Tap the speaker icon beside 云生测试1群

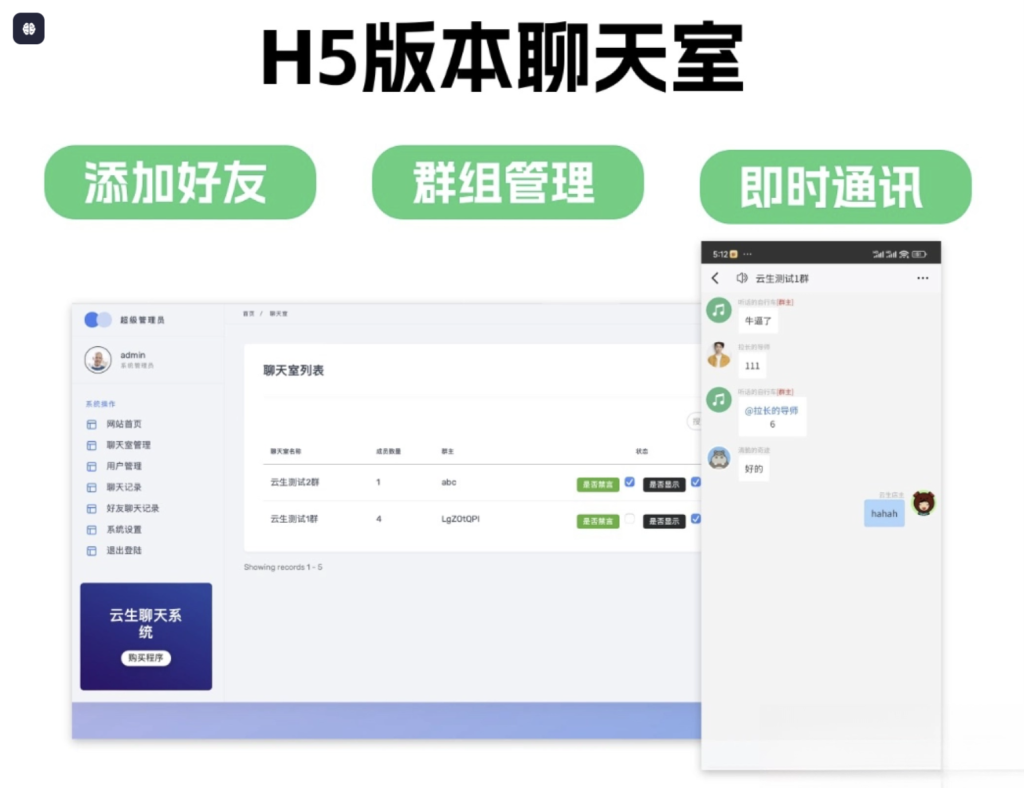[x=740, y=278]
